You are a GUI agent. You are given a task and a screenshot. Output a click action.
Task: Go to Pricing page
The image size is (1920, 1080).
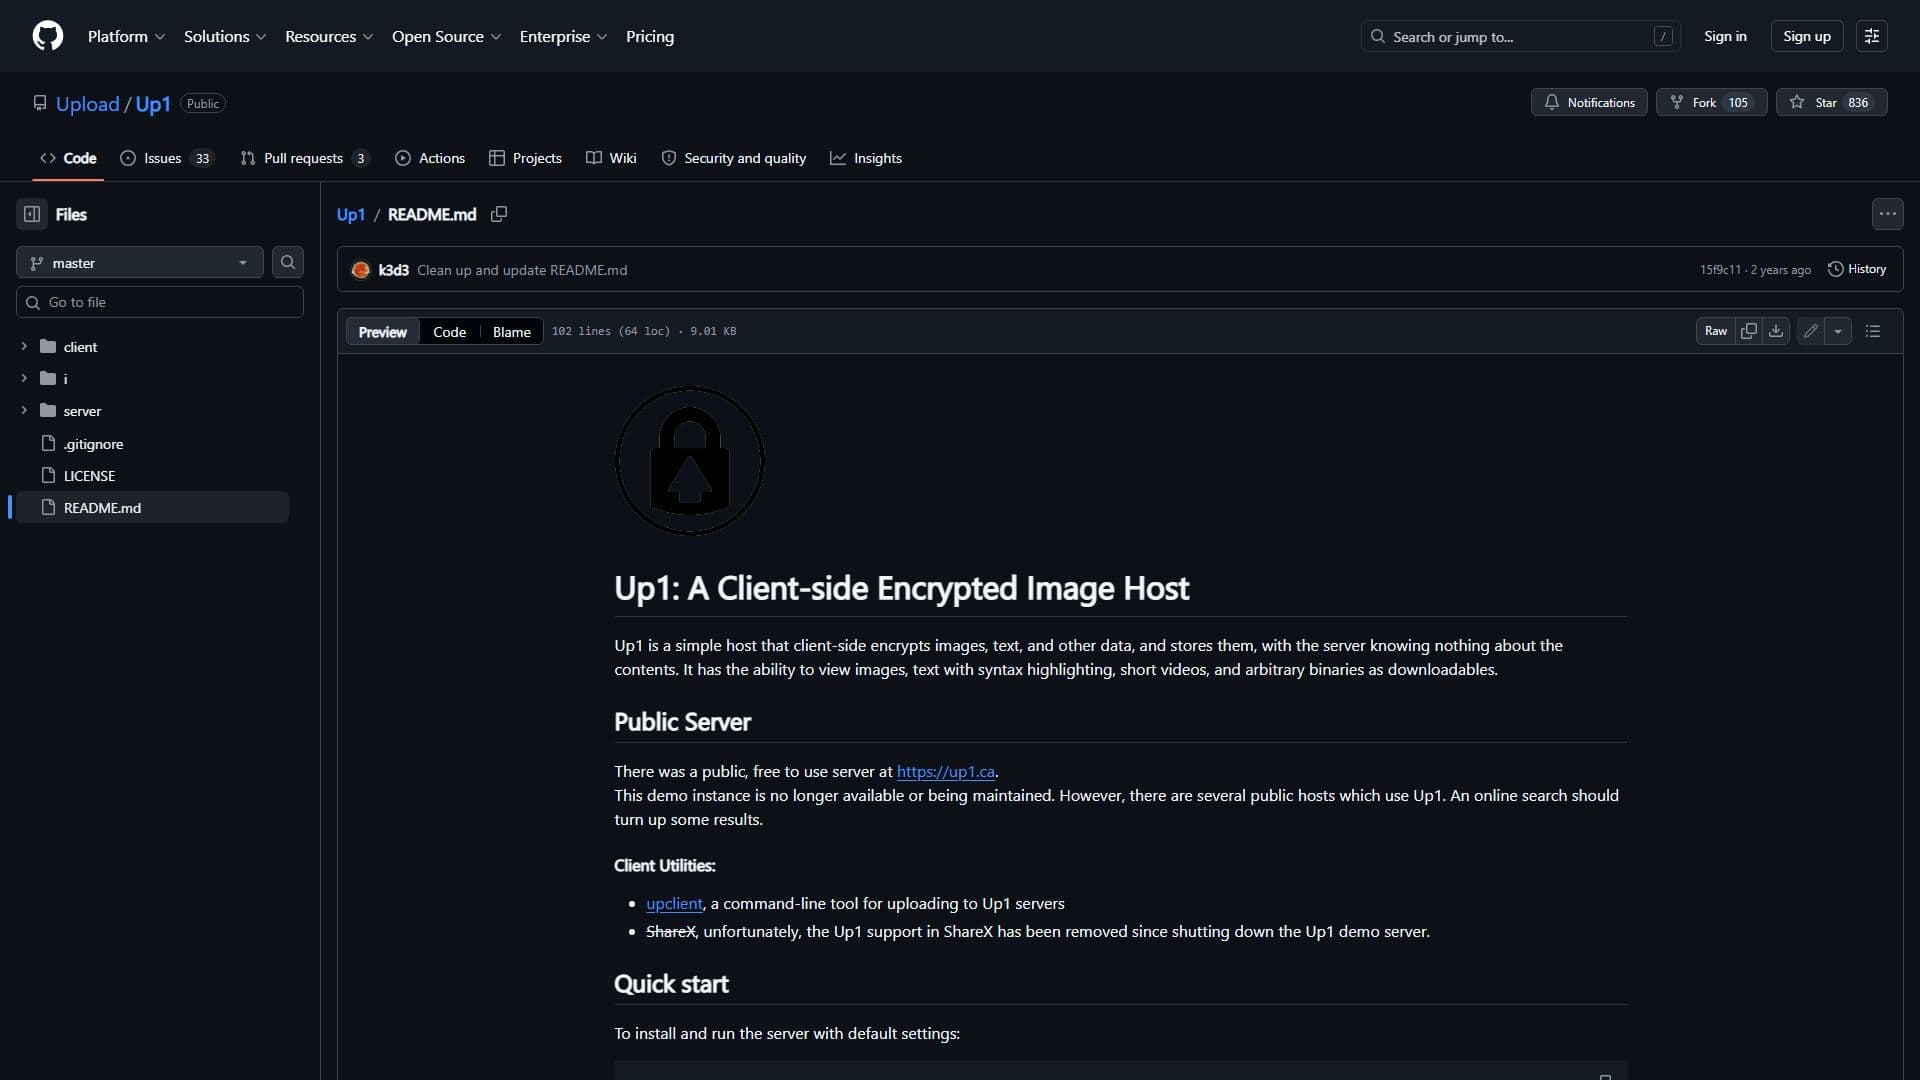tap(650, 36)
